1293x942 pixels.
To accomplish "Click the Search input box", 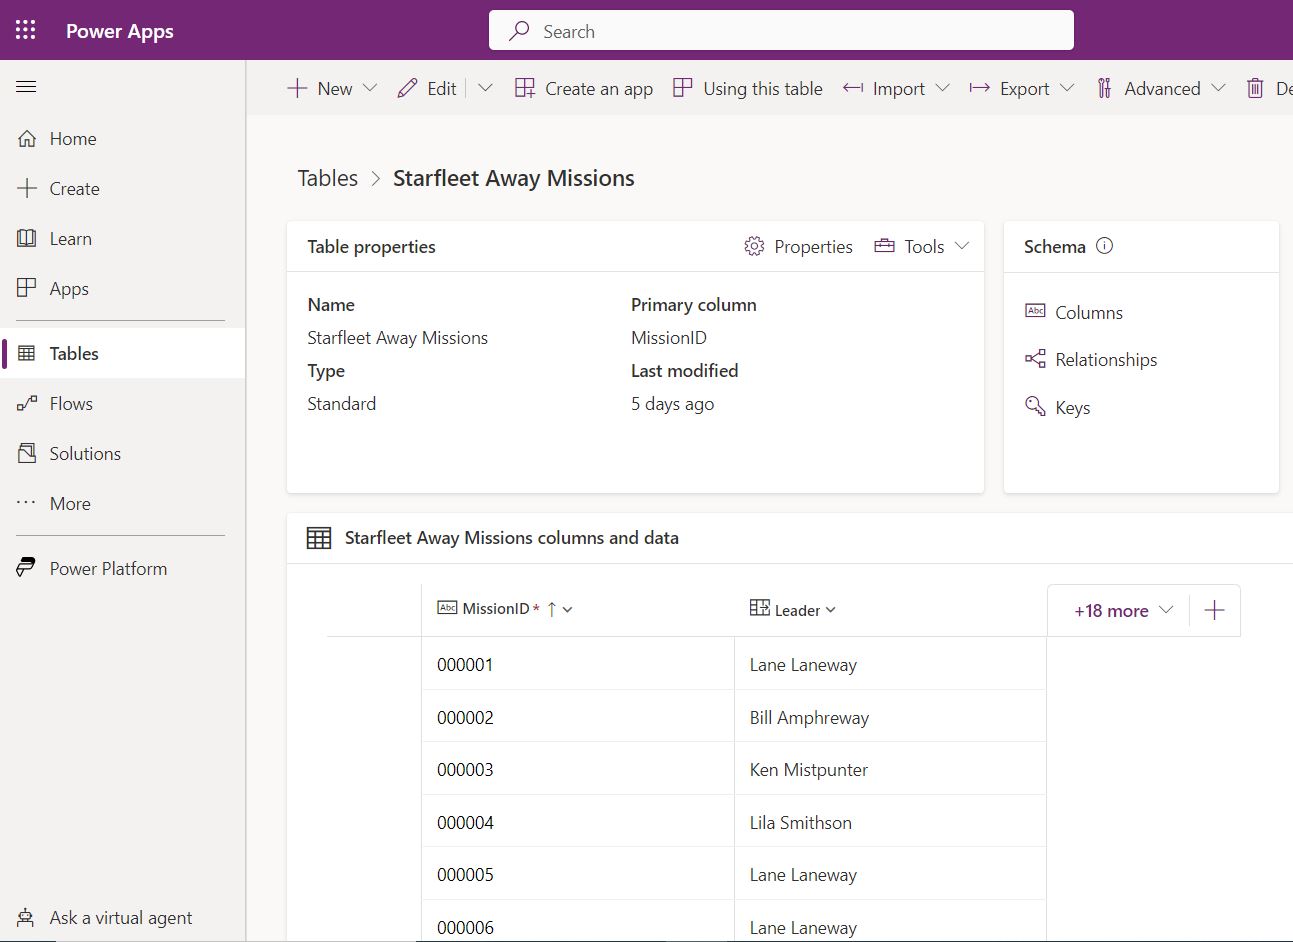I will click(780, 31).
